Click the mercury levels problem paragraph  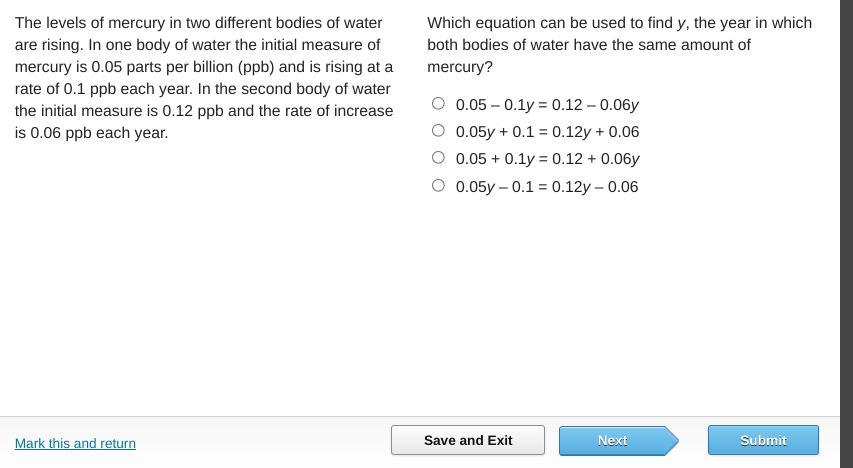click(203, 77)
